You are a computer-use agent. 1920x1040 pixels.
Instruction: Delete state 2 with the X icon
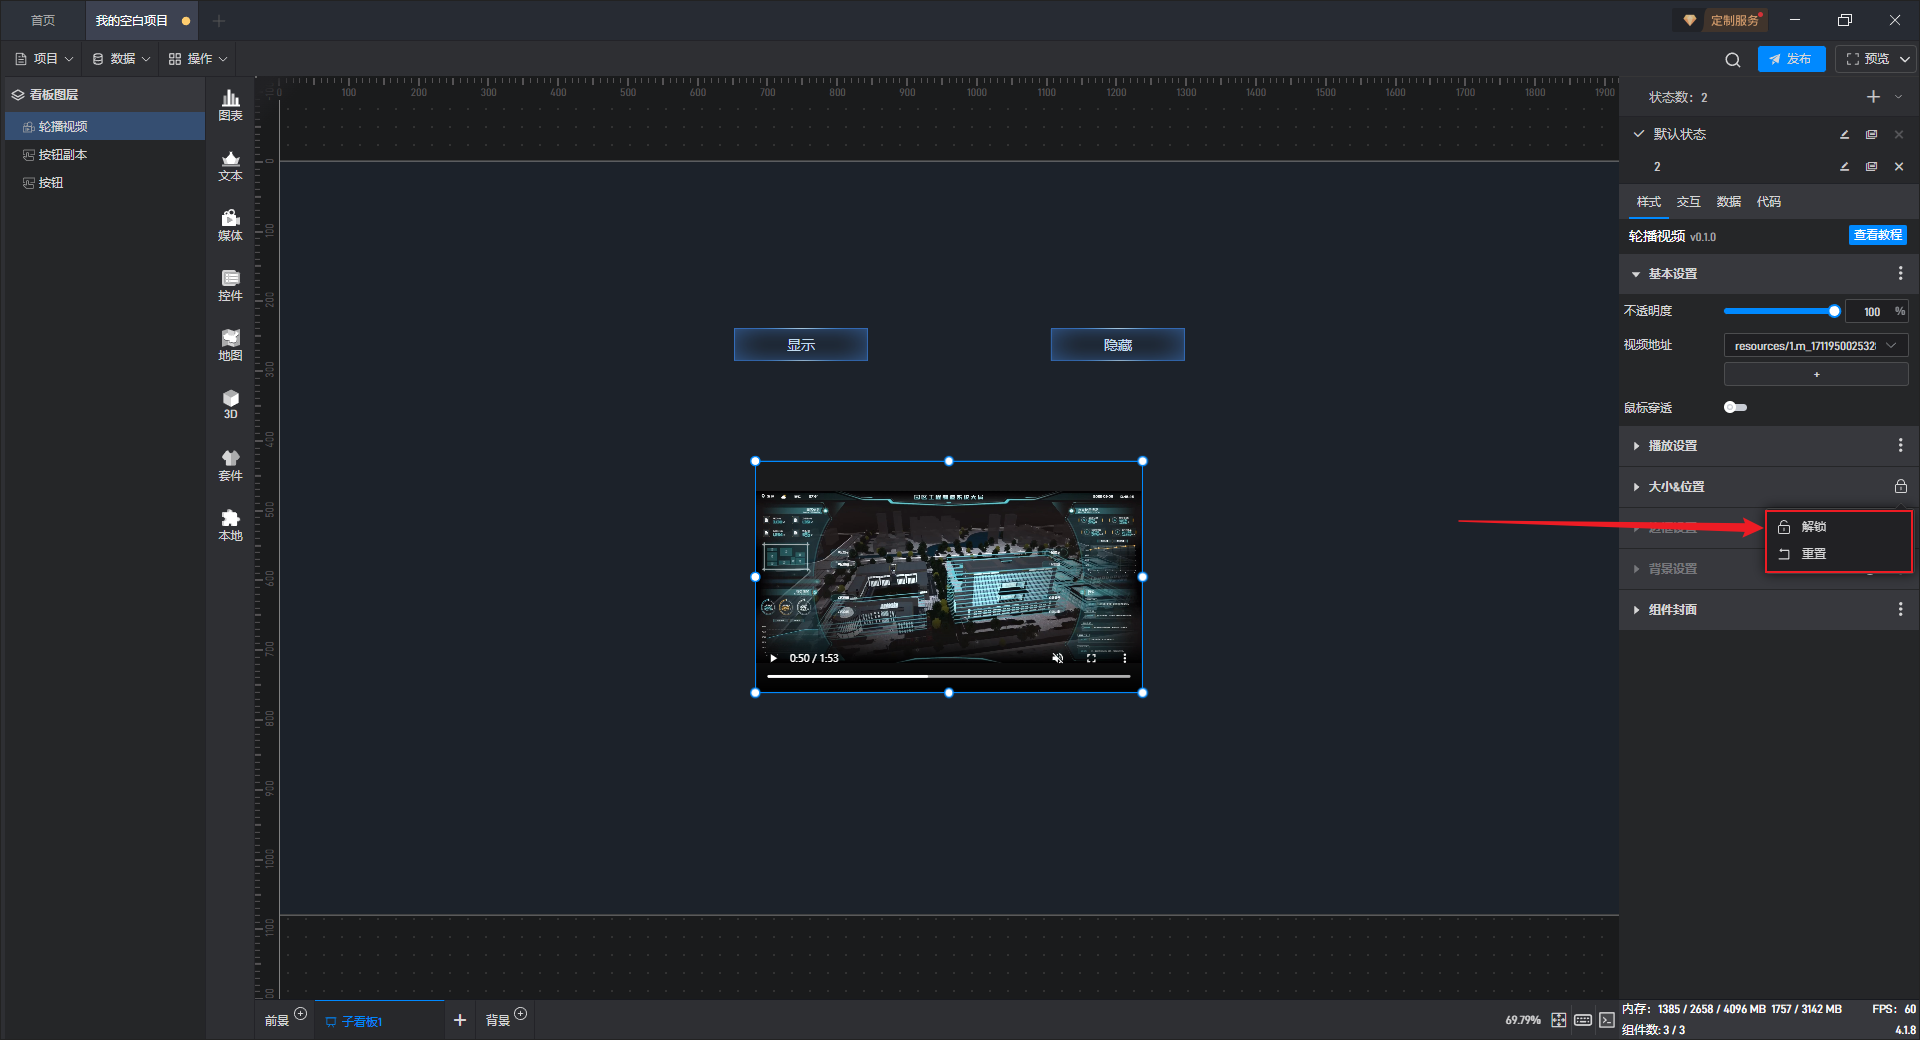tap(1899, 167)
